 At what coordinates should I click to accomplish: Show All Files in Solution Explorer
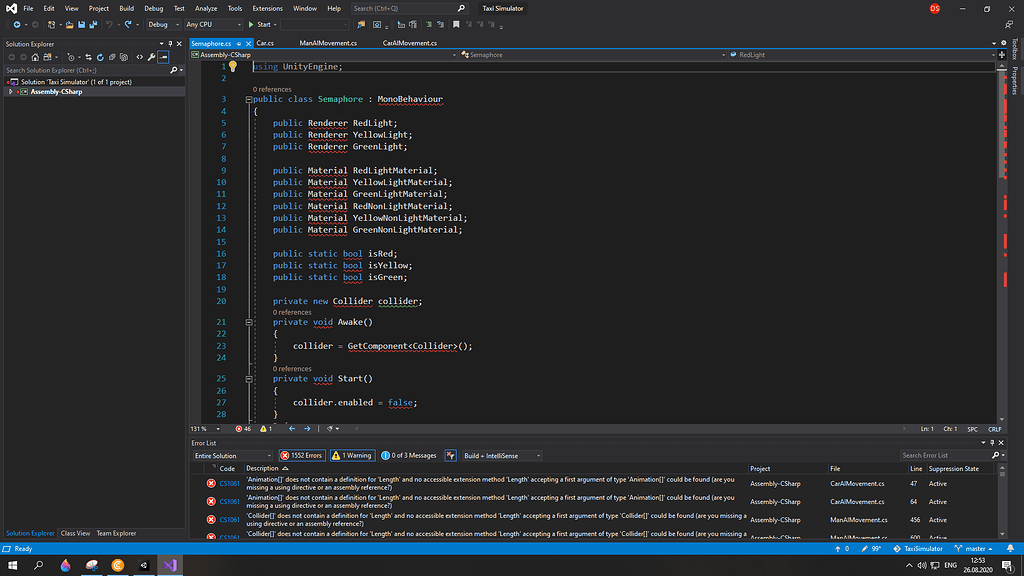(x=123, y=56)
